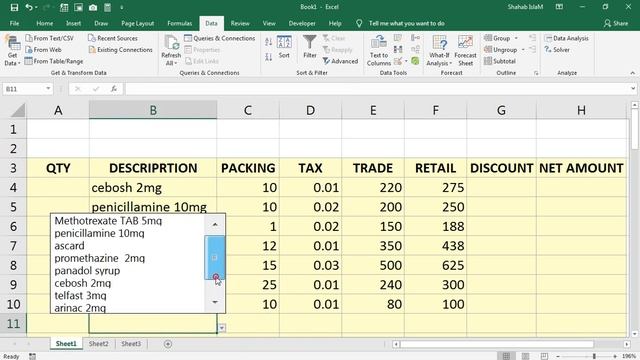Click From Table/Range
Screen dimensions: 640x360
pos(54,61)
